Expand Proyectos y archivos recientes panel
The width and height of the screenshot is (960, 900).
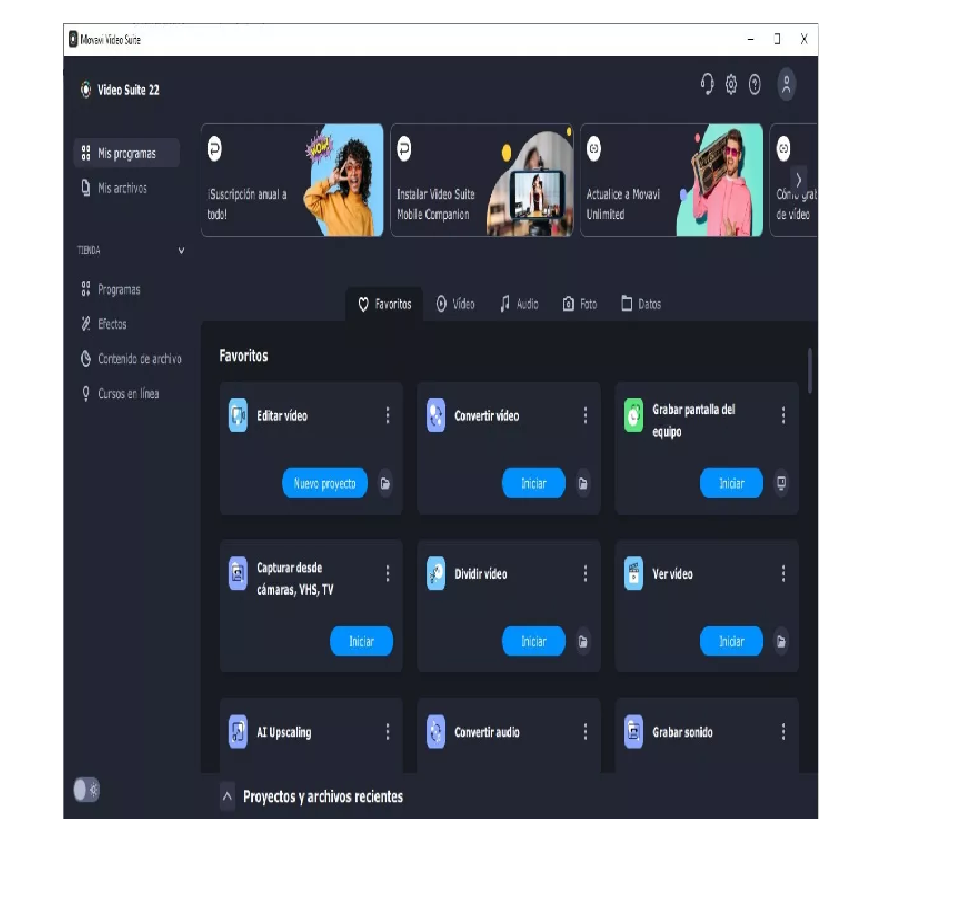point(227,797)
